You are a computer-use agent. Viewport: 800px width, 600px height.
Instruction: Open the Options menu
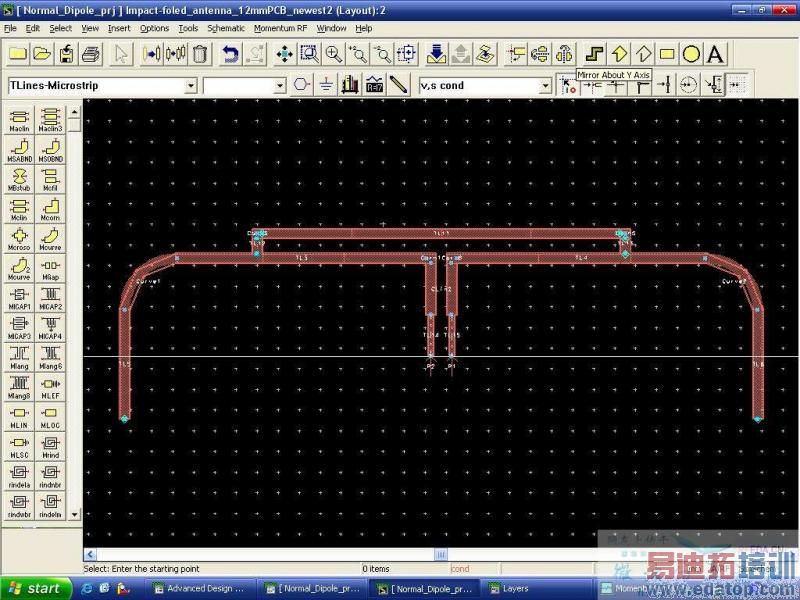point(154,29)
